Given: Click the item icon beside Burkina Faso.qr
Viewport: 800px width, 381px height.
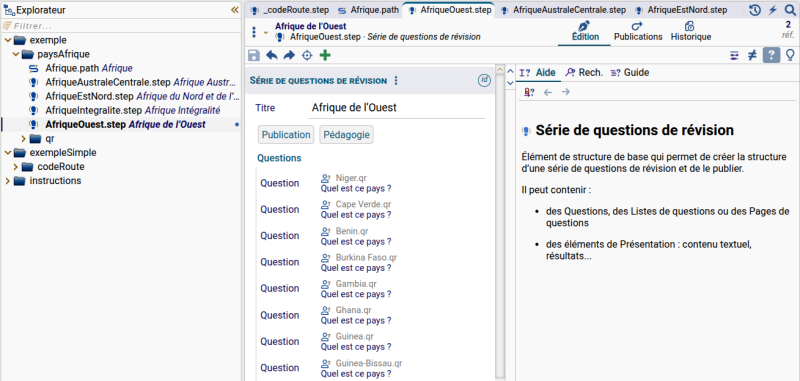Looking at the screenshot, I should point(326,258).
